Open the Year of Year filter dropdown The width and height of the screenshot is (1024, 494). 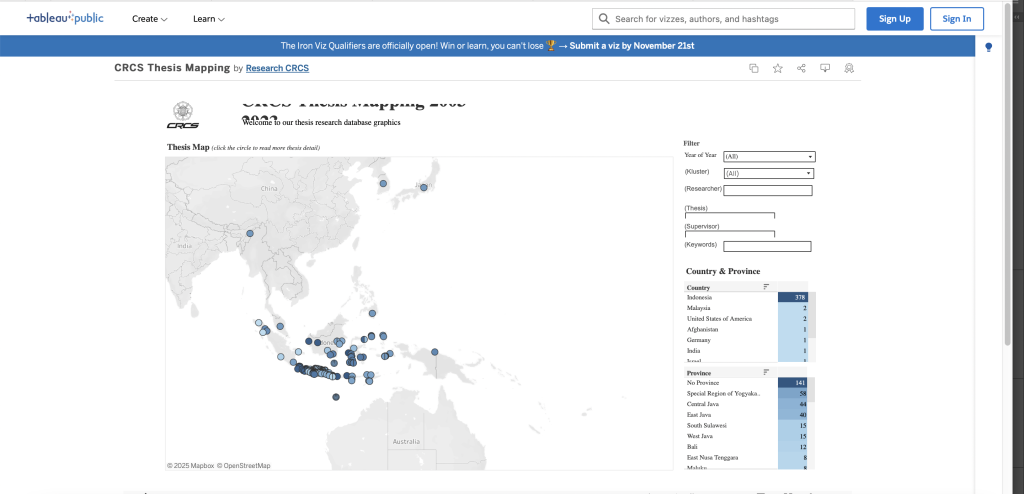pos(768,156)
